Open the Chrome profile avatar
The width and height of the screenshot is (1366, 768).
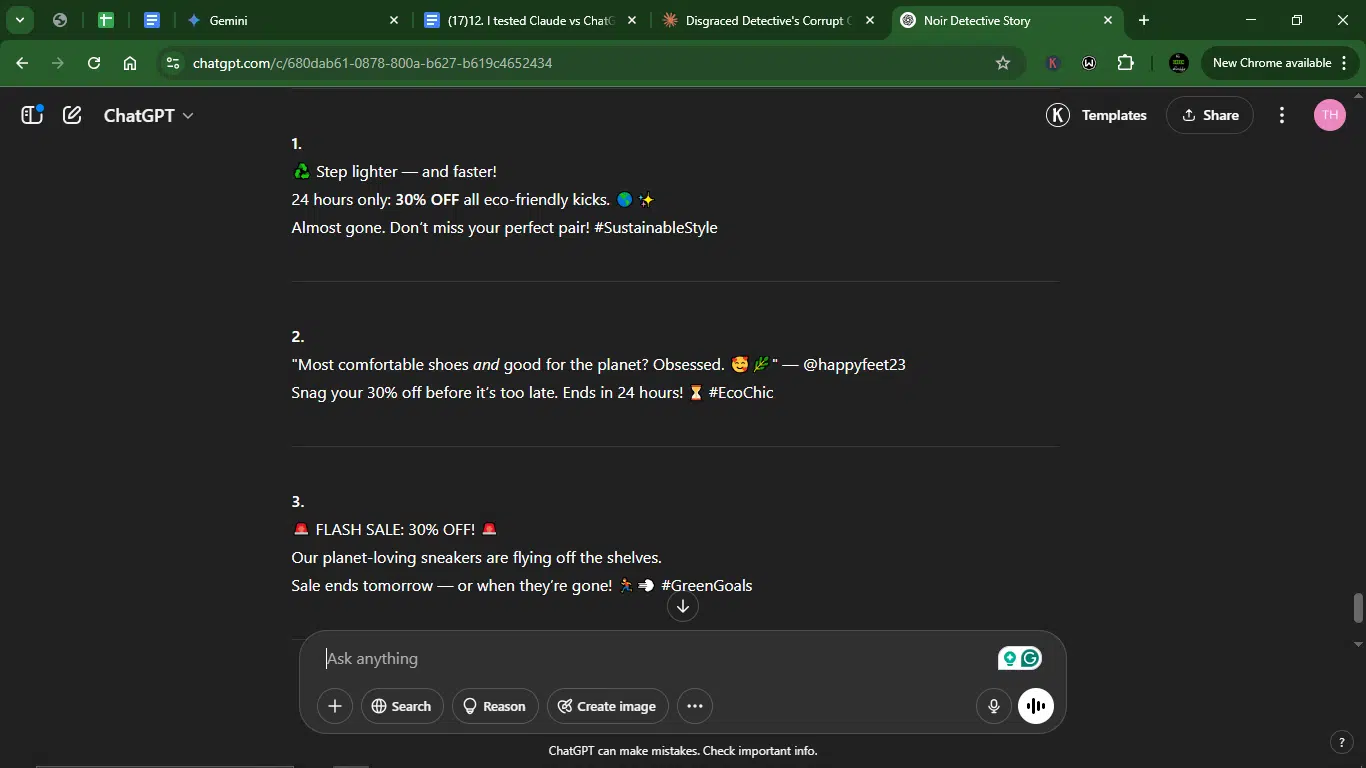(x=1179, y=63)
